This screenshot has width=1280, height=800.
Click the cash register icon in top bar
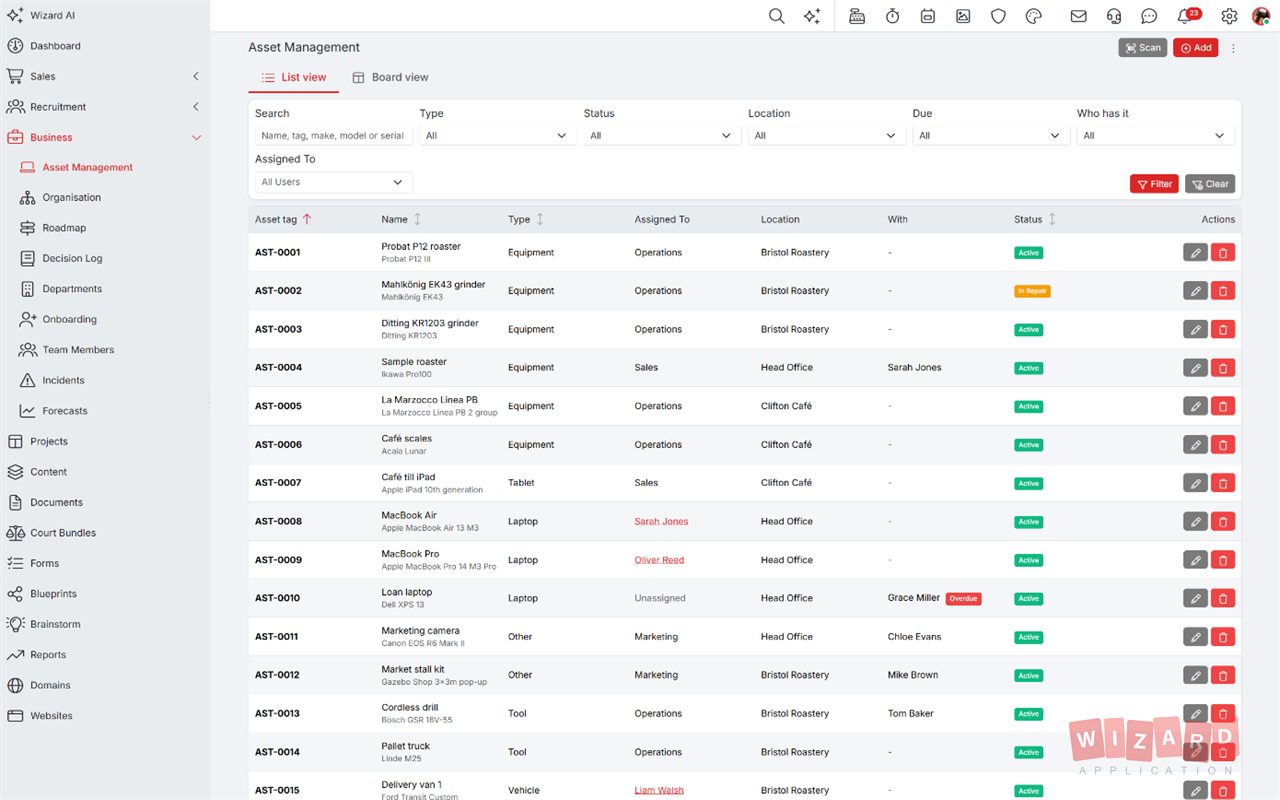(857, 16)
